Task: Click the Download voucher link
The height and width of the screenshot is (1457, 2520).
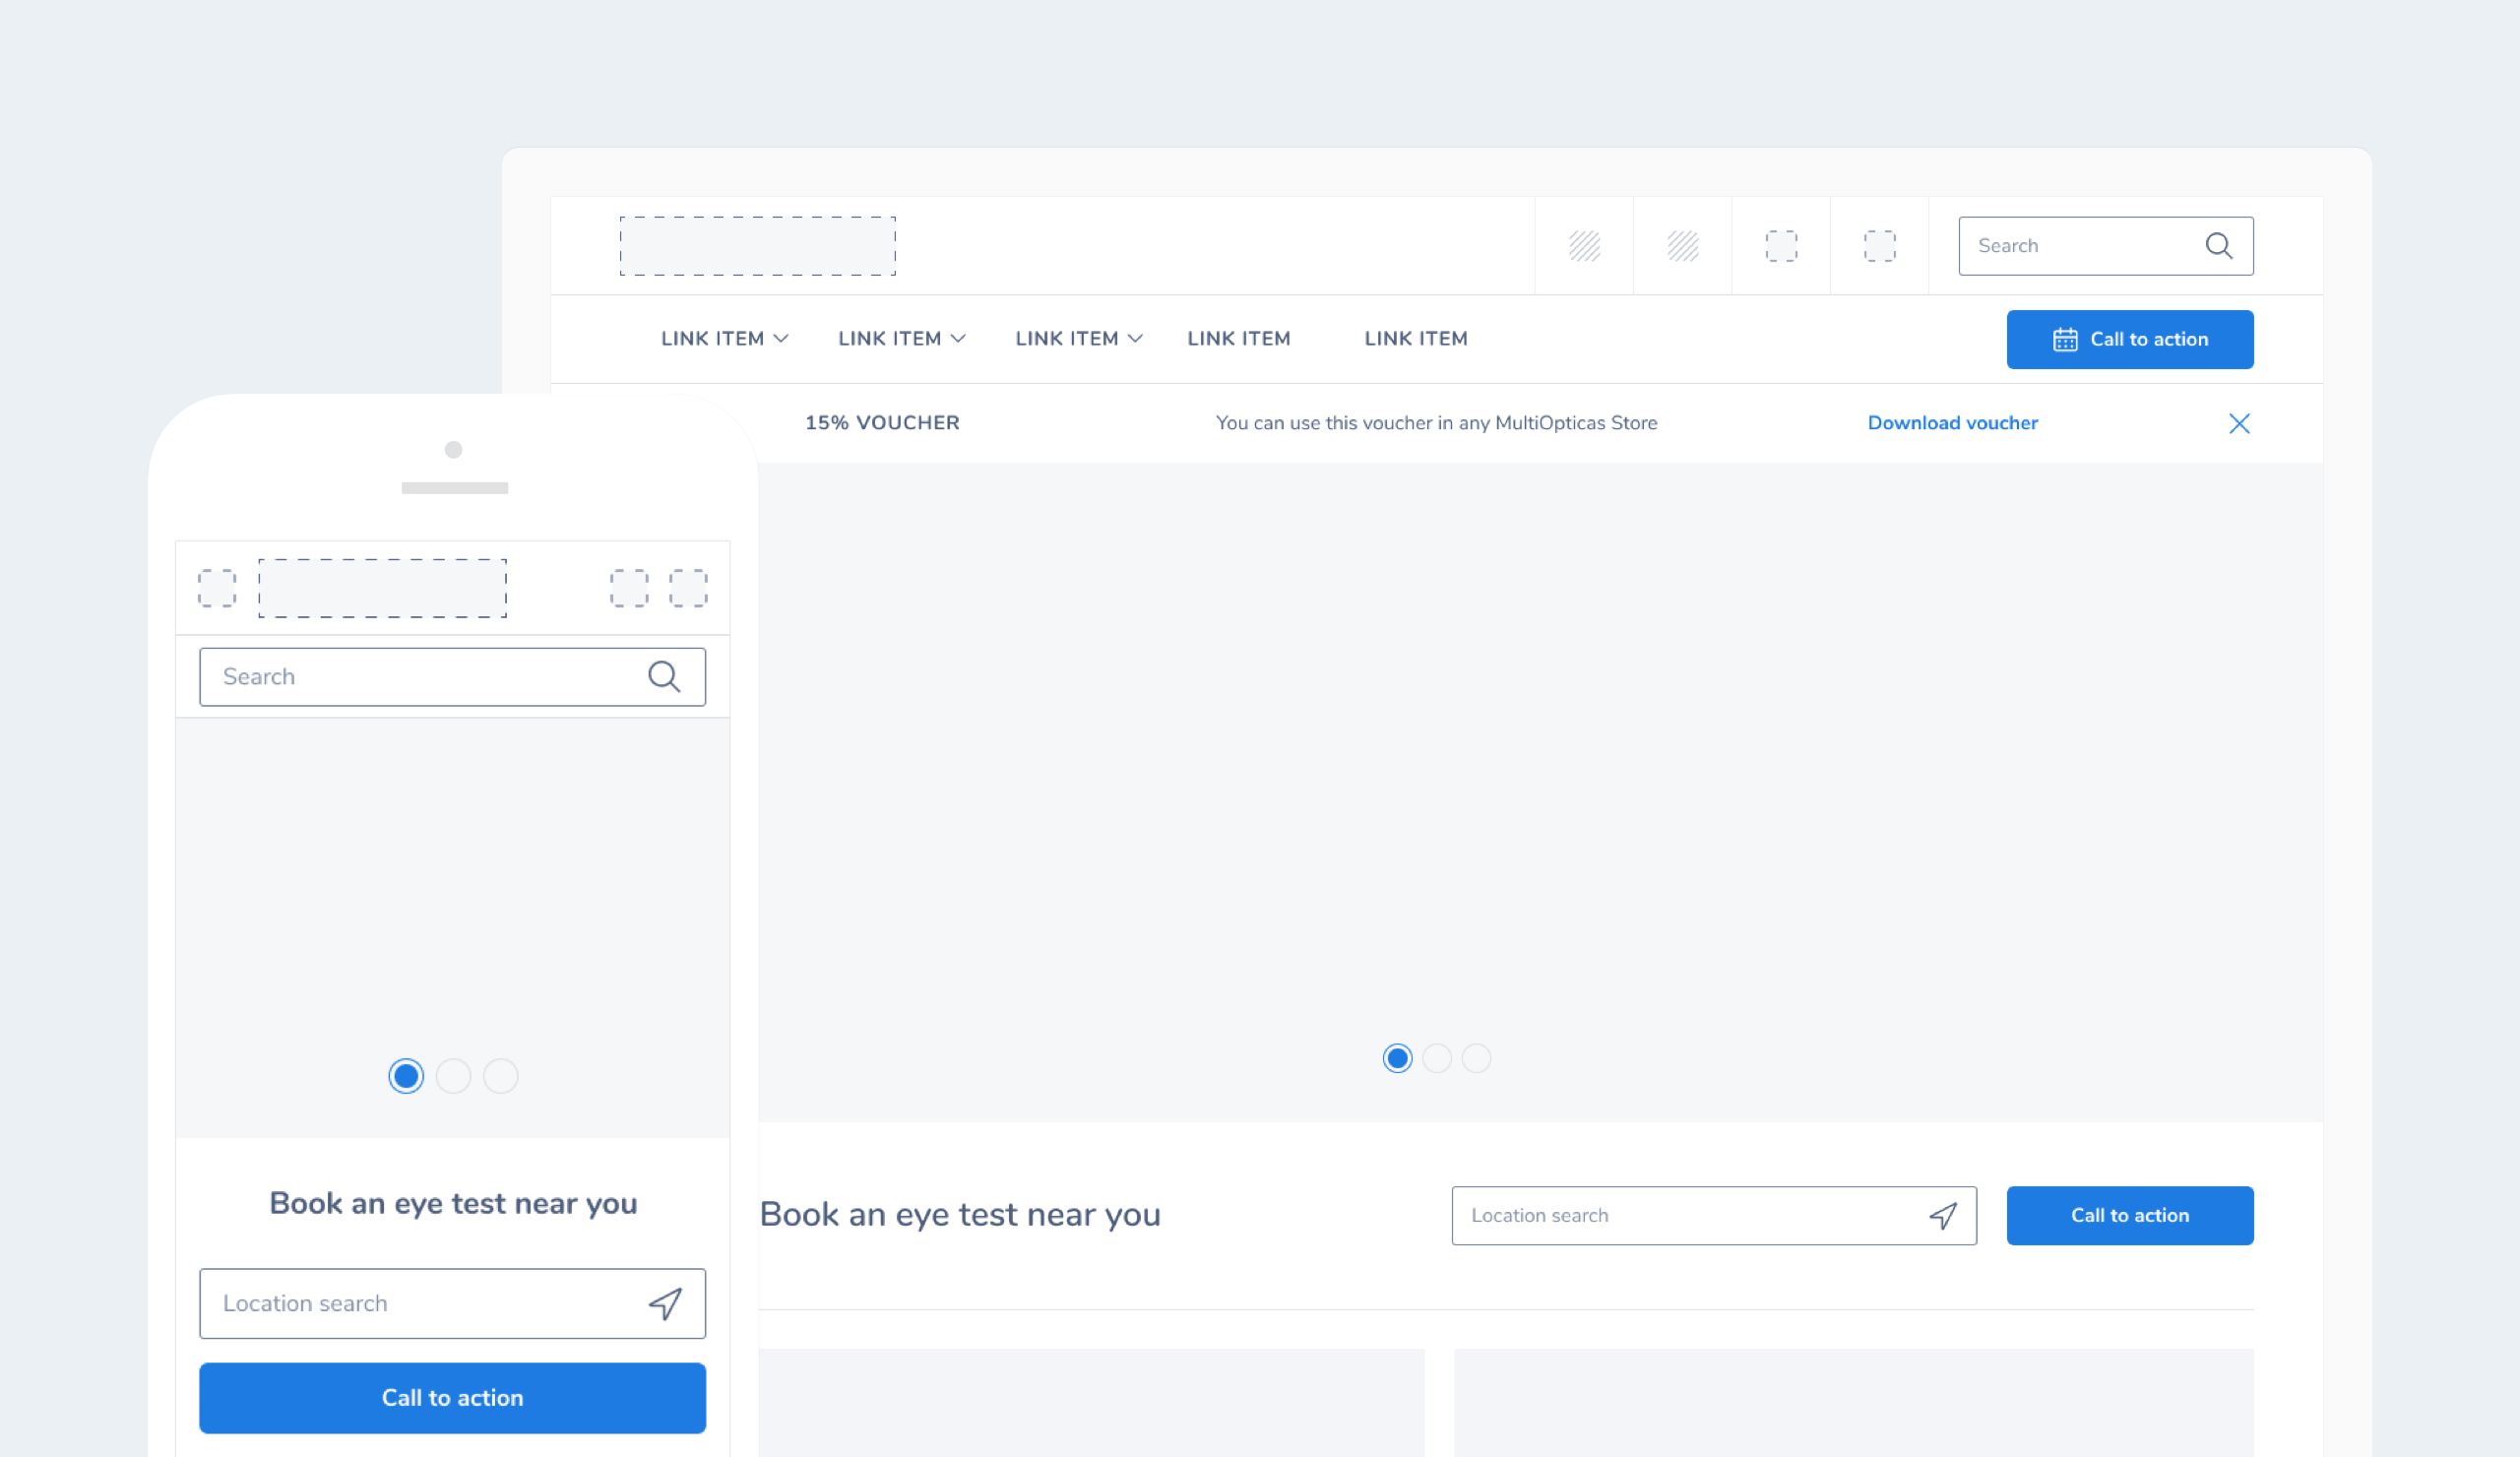Action: [1952, 423]
